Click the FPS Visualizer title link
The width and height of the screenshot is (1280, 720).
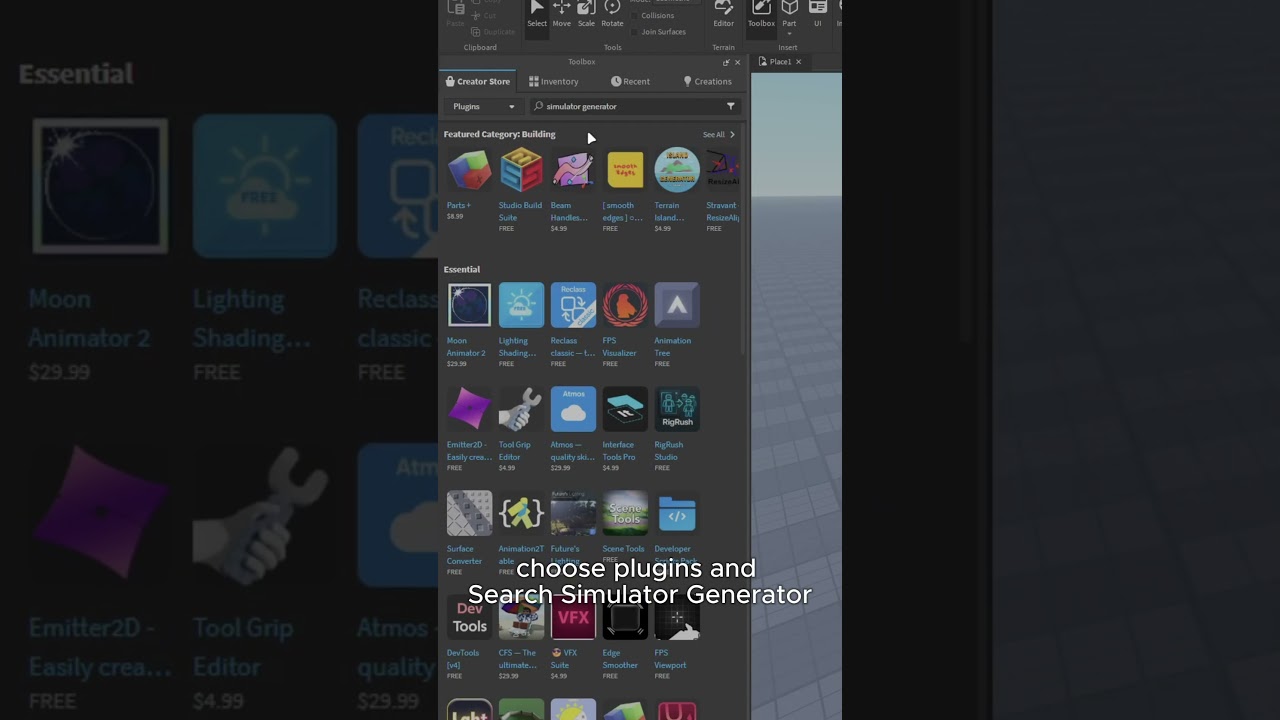point(619,347)
